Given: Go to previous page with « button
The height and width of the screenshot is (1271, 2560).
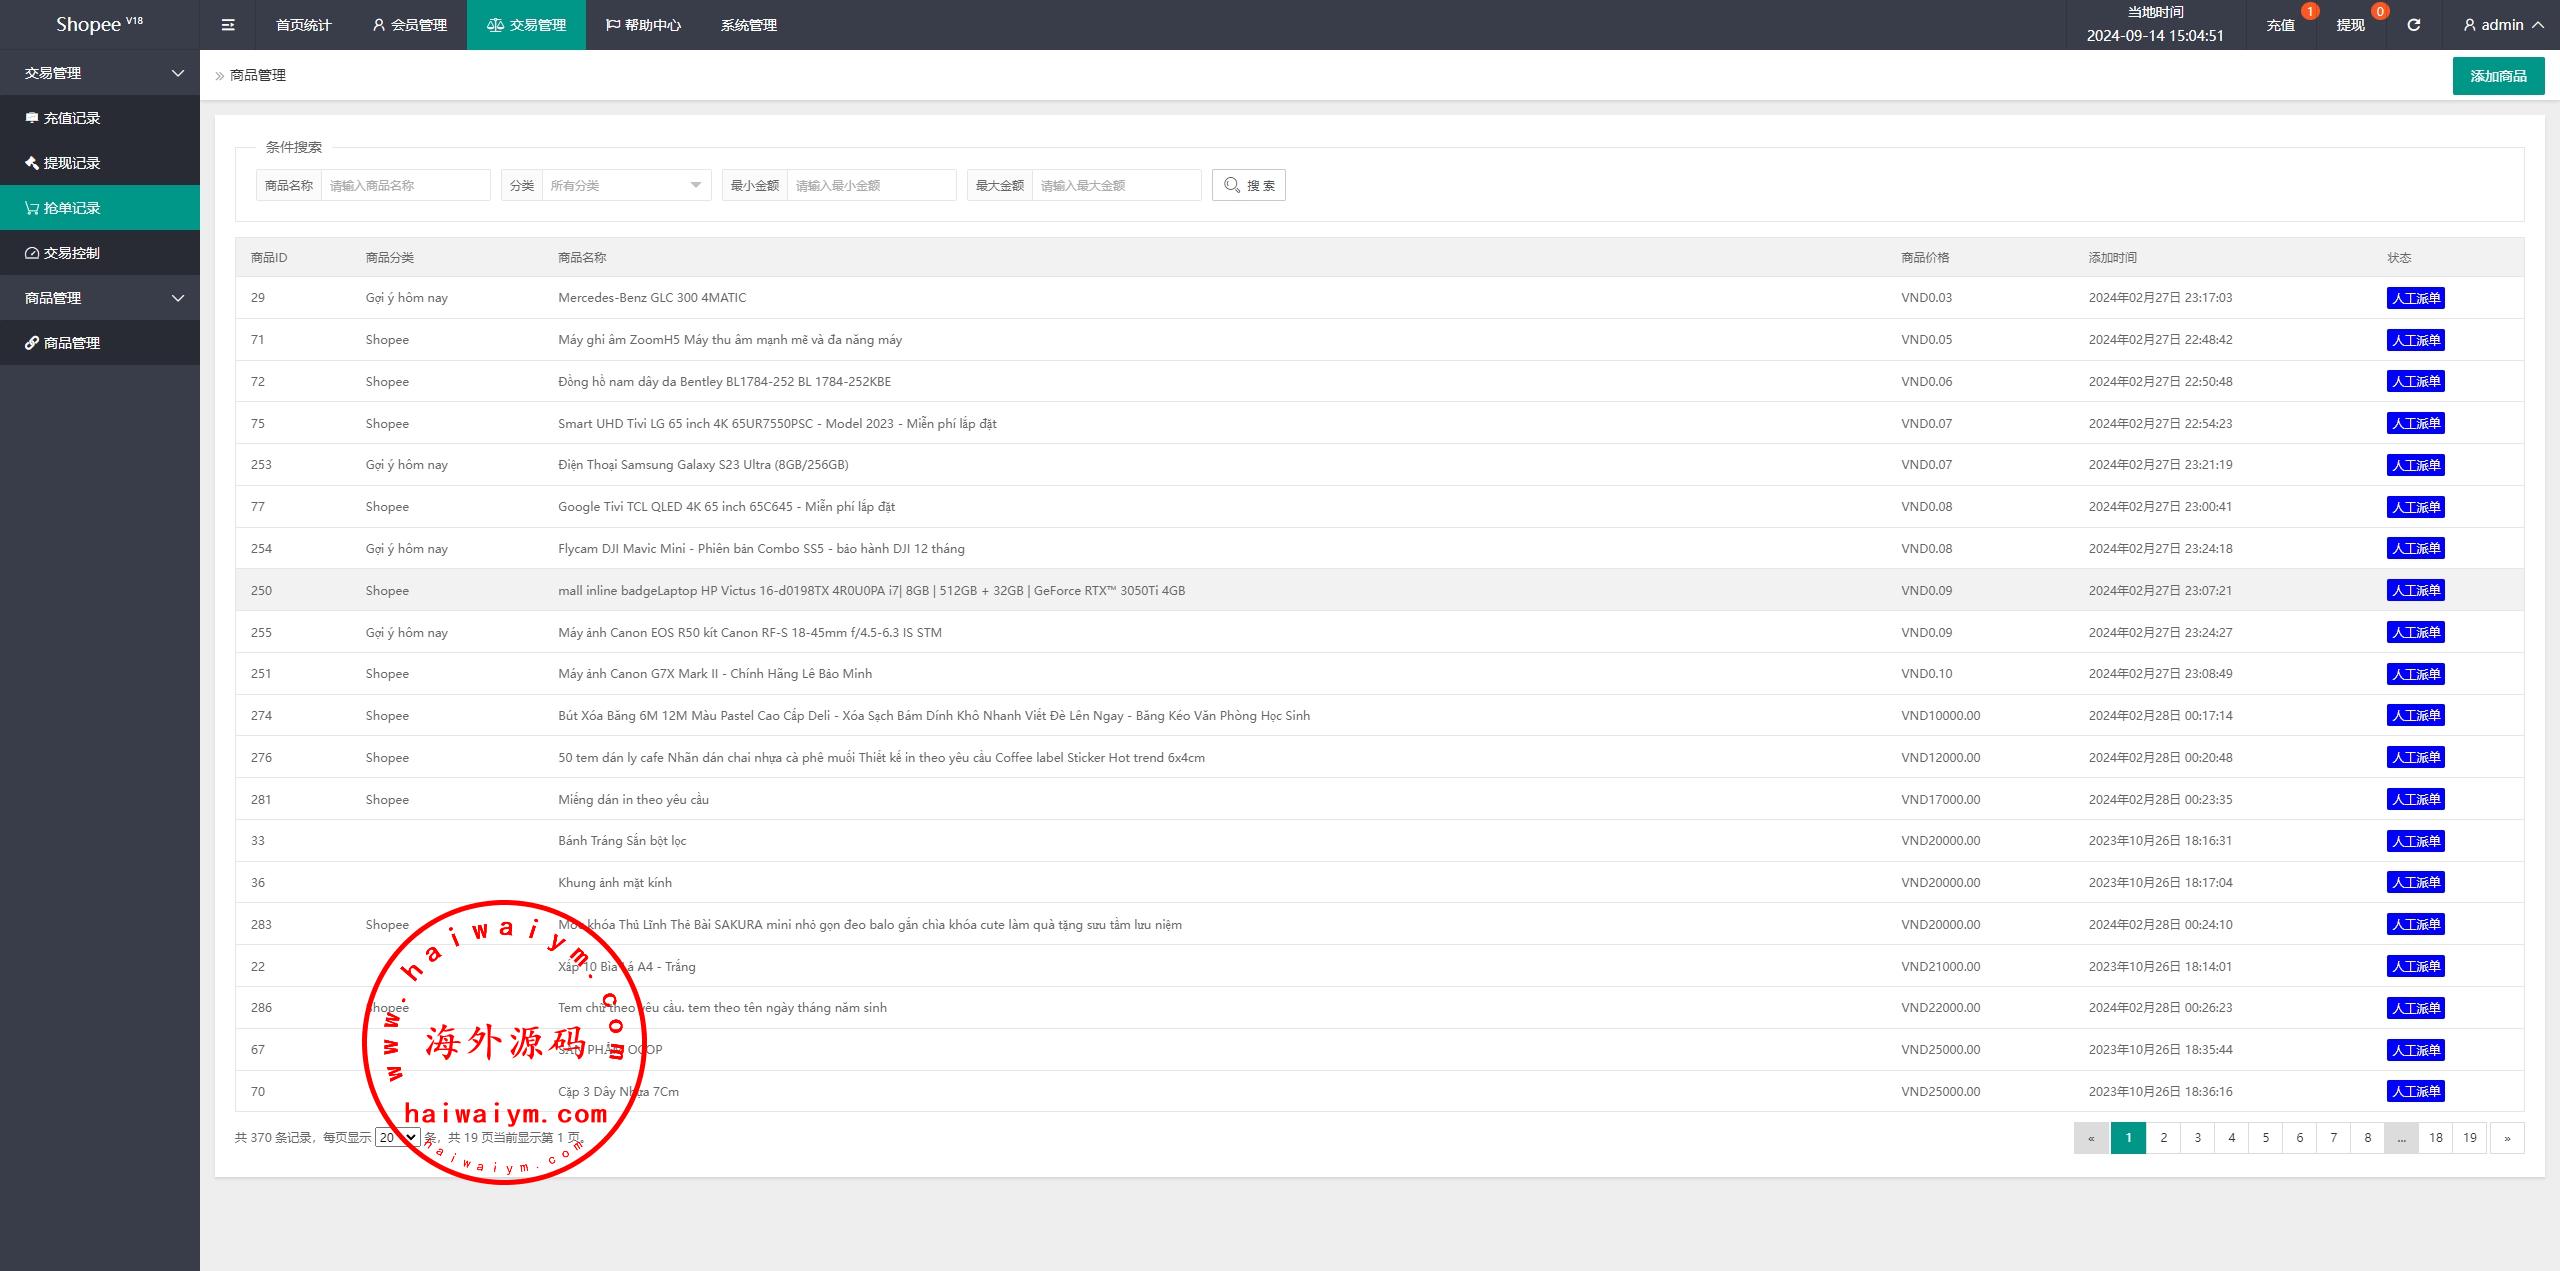Looking at the screenshot, I should [x=2091, y=1138].
